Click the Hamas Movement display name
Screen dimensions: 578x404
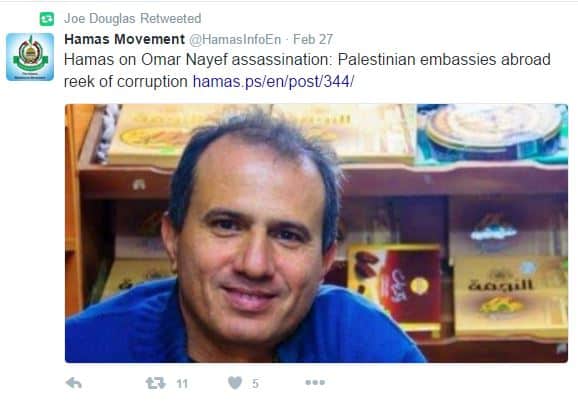click(x=125, y=39)
